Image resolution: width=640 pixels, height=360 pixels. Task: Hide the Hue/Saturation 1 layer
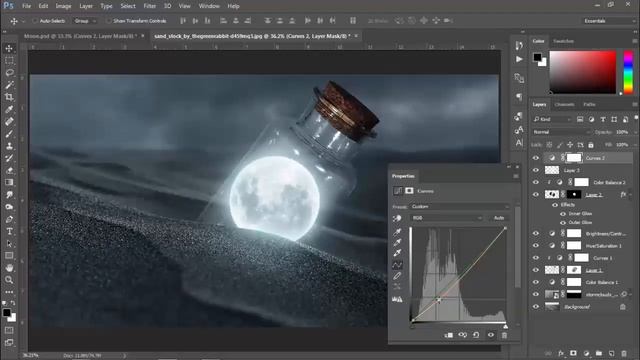536,246
